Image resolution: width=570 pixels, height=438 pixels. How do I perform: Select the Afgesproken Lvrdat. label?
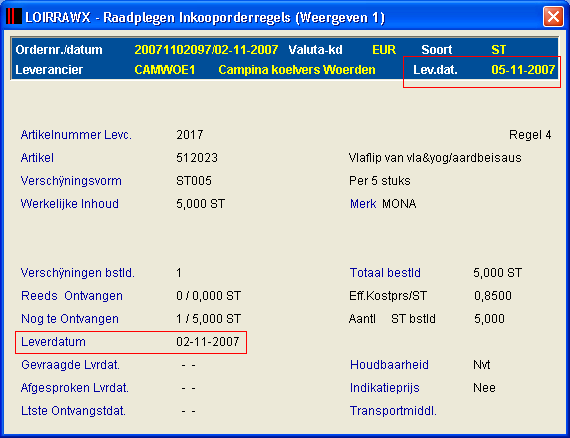pyautogui.click(x=75, y=388)
